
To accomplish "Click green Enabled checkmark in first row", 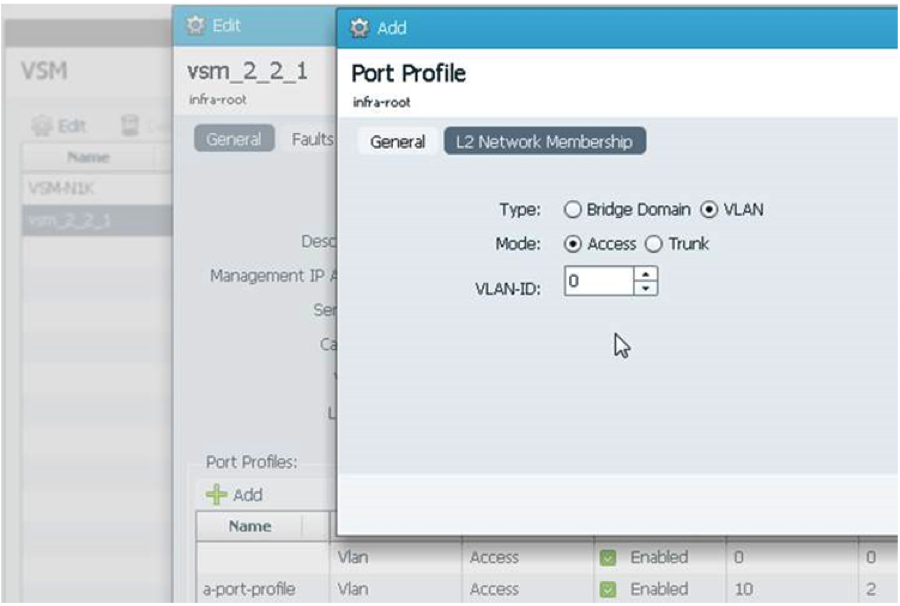I will (x=607, y=557).
